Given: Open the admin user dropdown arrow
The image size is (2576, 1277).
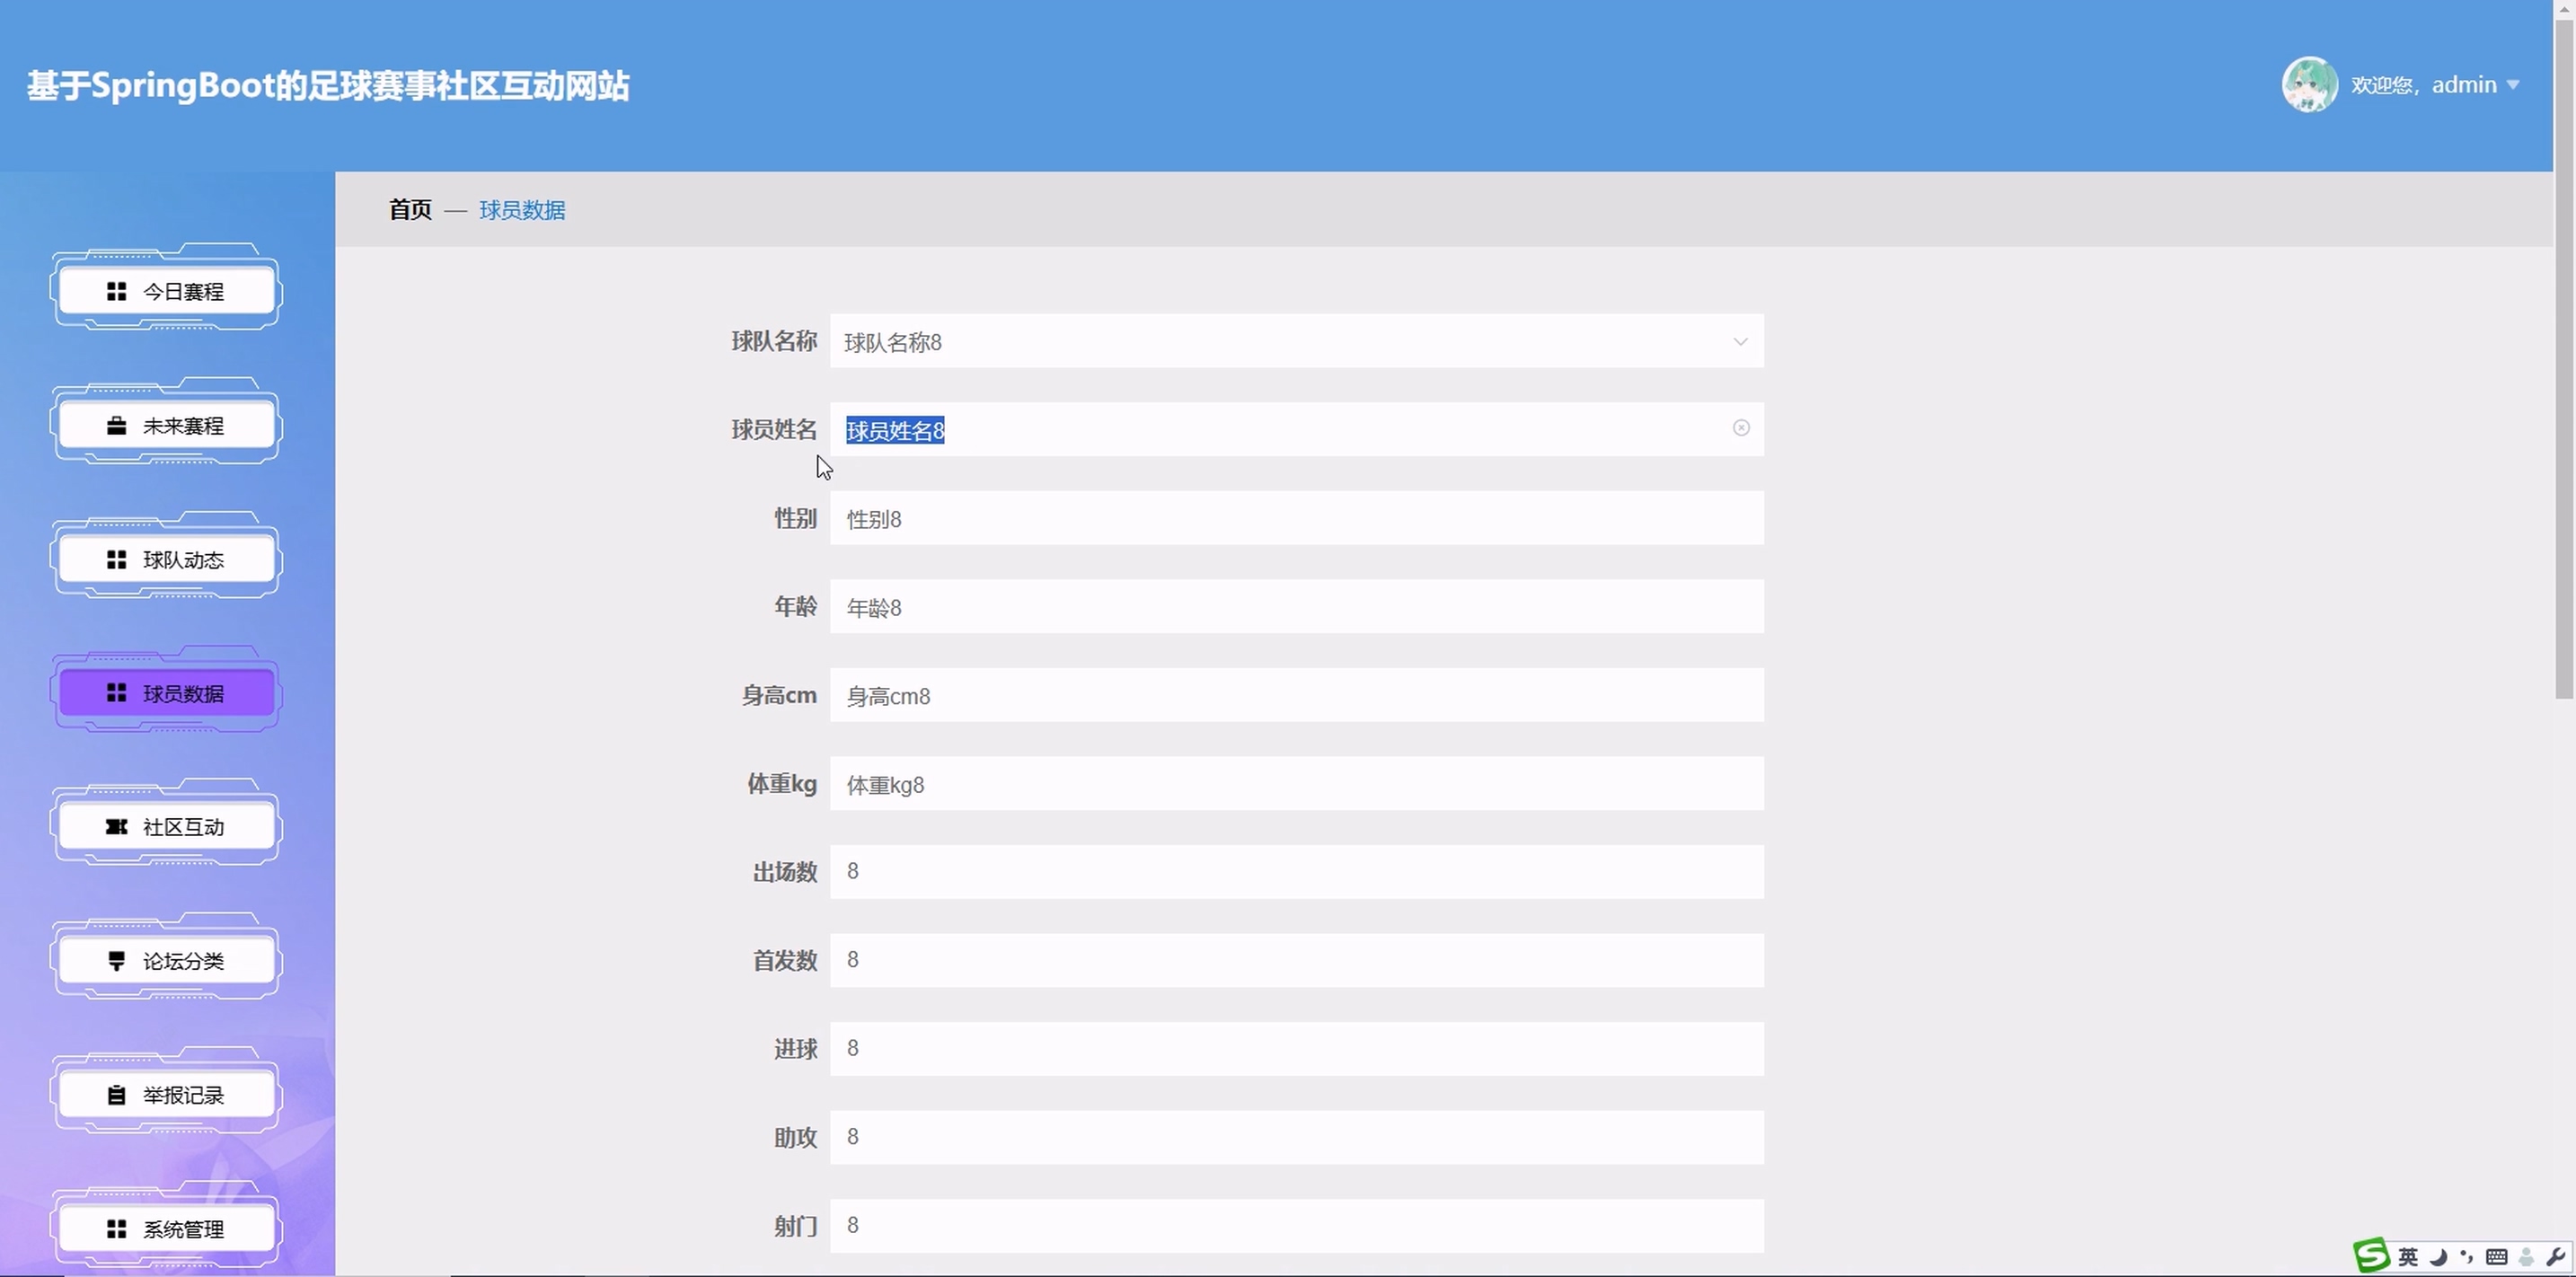Looking at the screenshot, I should 2513,85.
